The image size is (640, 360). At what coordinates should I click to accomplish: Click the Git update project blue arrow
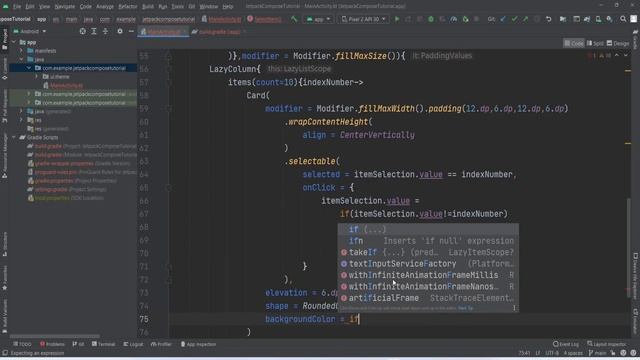point(503,19)
